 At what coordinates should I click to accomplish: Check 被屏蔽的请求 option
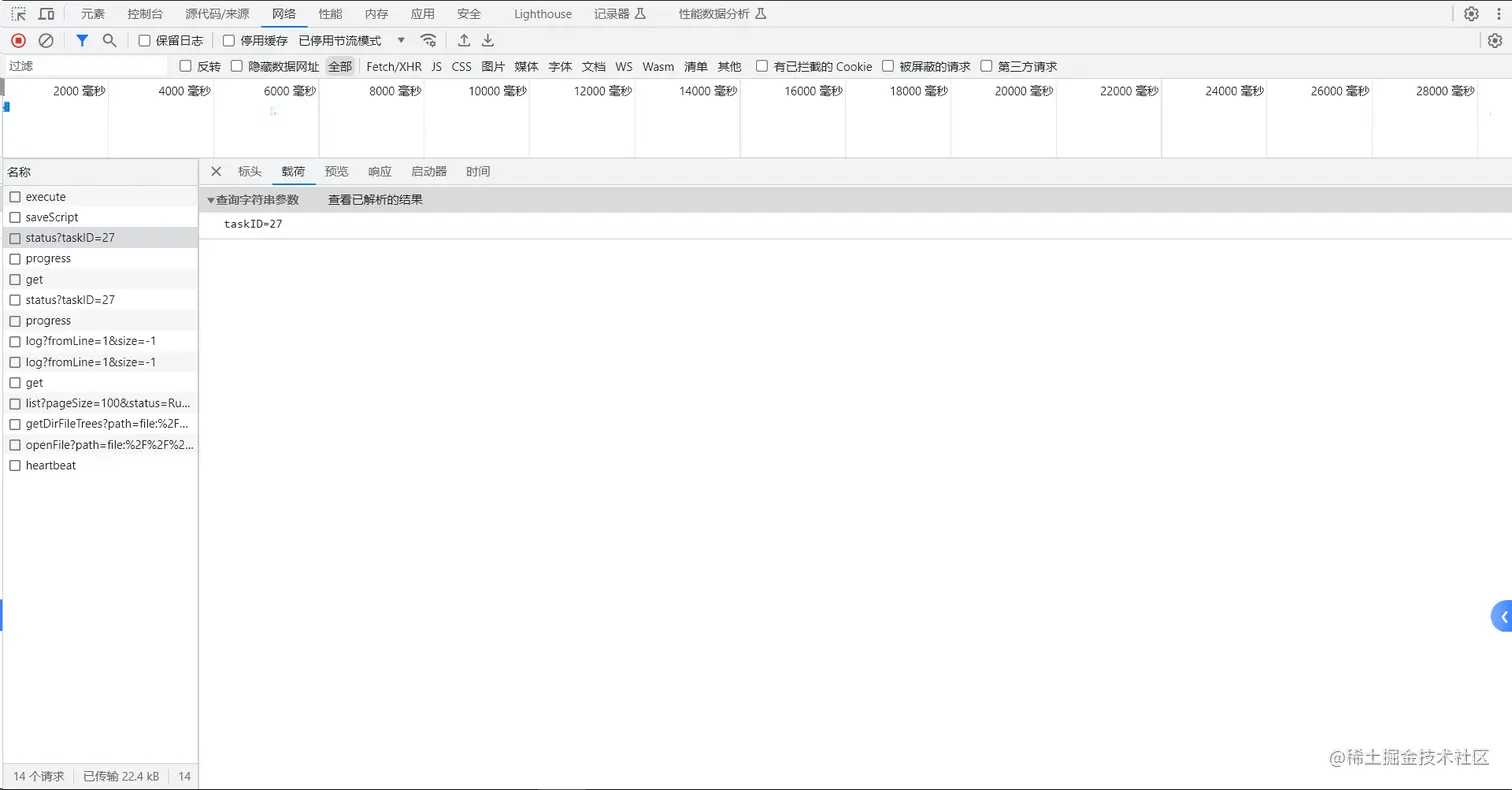(888, 66)
